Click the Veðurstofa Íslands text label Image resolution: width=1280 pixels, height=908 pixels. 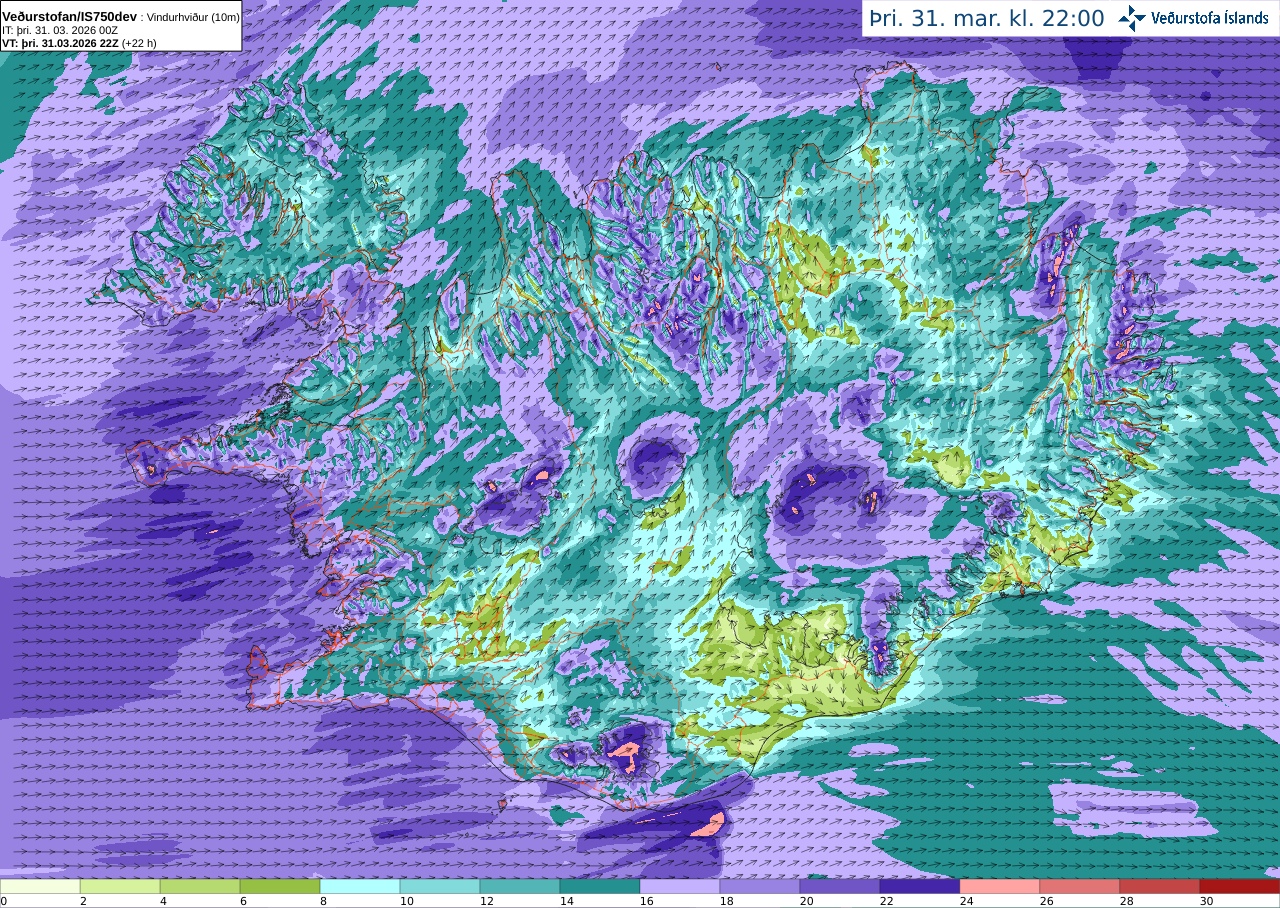pos(1210,18)
